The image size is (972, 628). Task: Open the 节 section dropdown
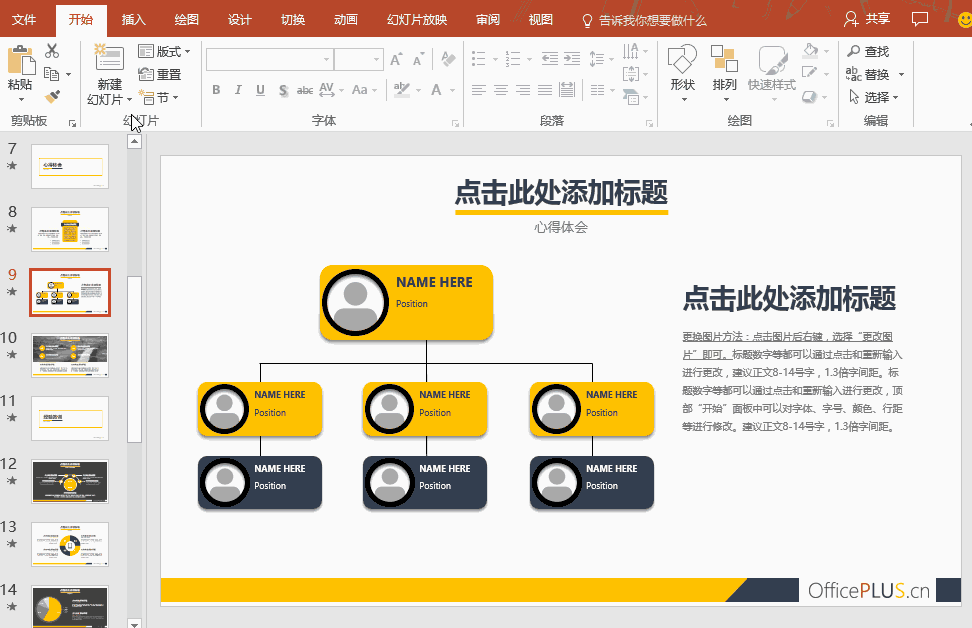click(159, 97)
